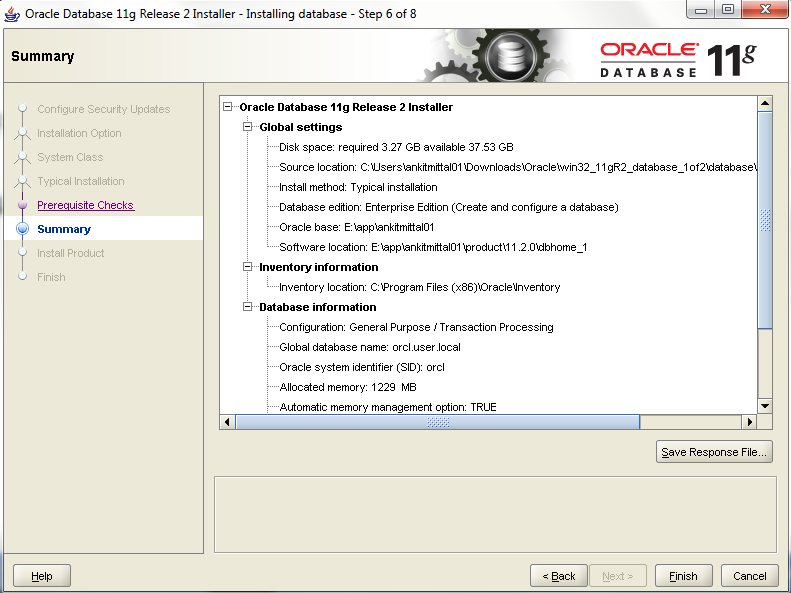Click the horizontal scrollbar thumb
The width and height of the screenshot is (791, 593).
click(x=438, y=422)
